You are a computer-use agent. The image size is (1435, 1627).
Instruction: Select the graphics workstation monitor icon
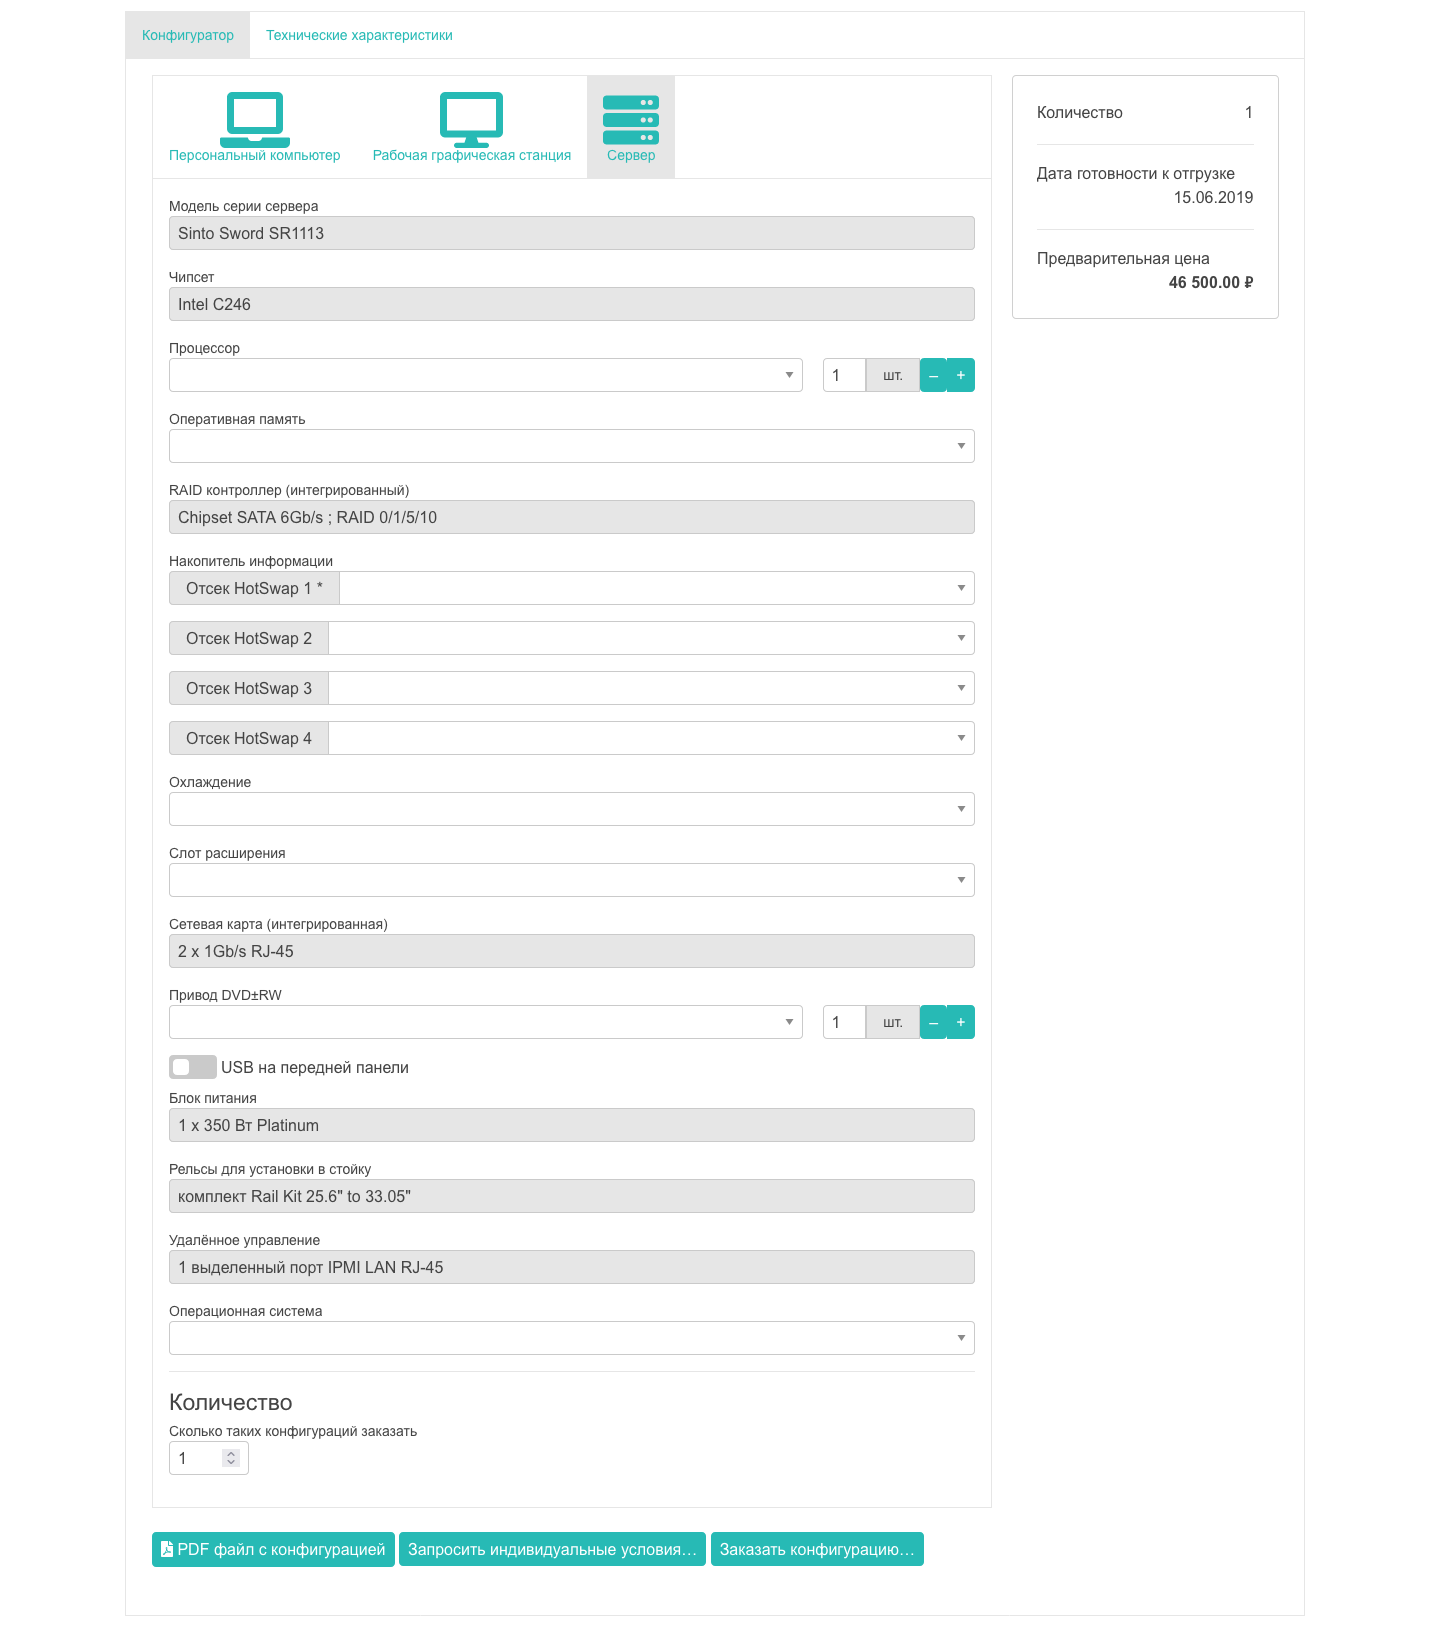(x=471, y=119)
